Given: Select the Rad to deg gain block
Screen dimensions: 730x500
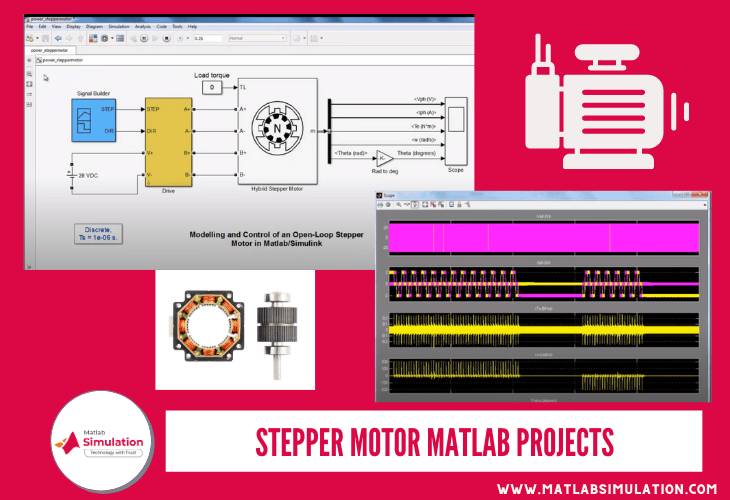Looking at the screenshot, I should 384,159.
